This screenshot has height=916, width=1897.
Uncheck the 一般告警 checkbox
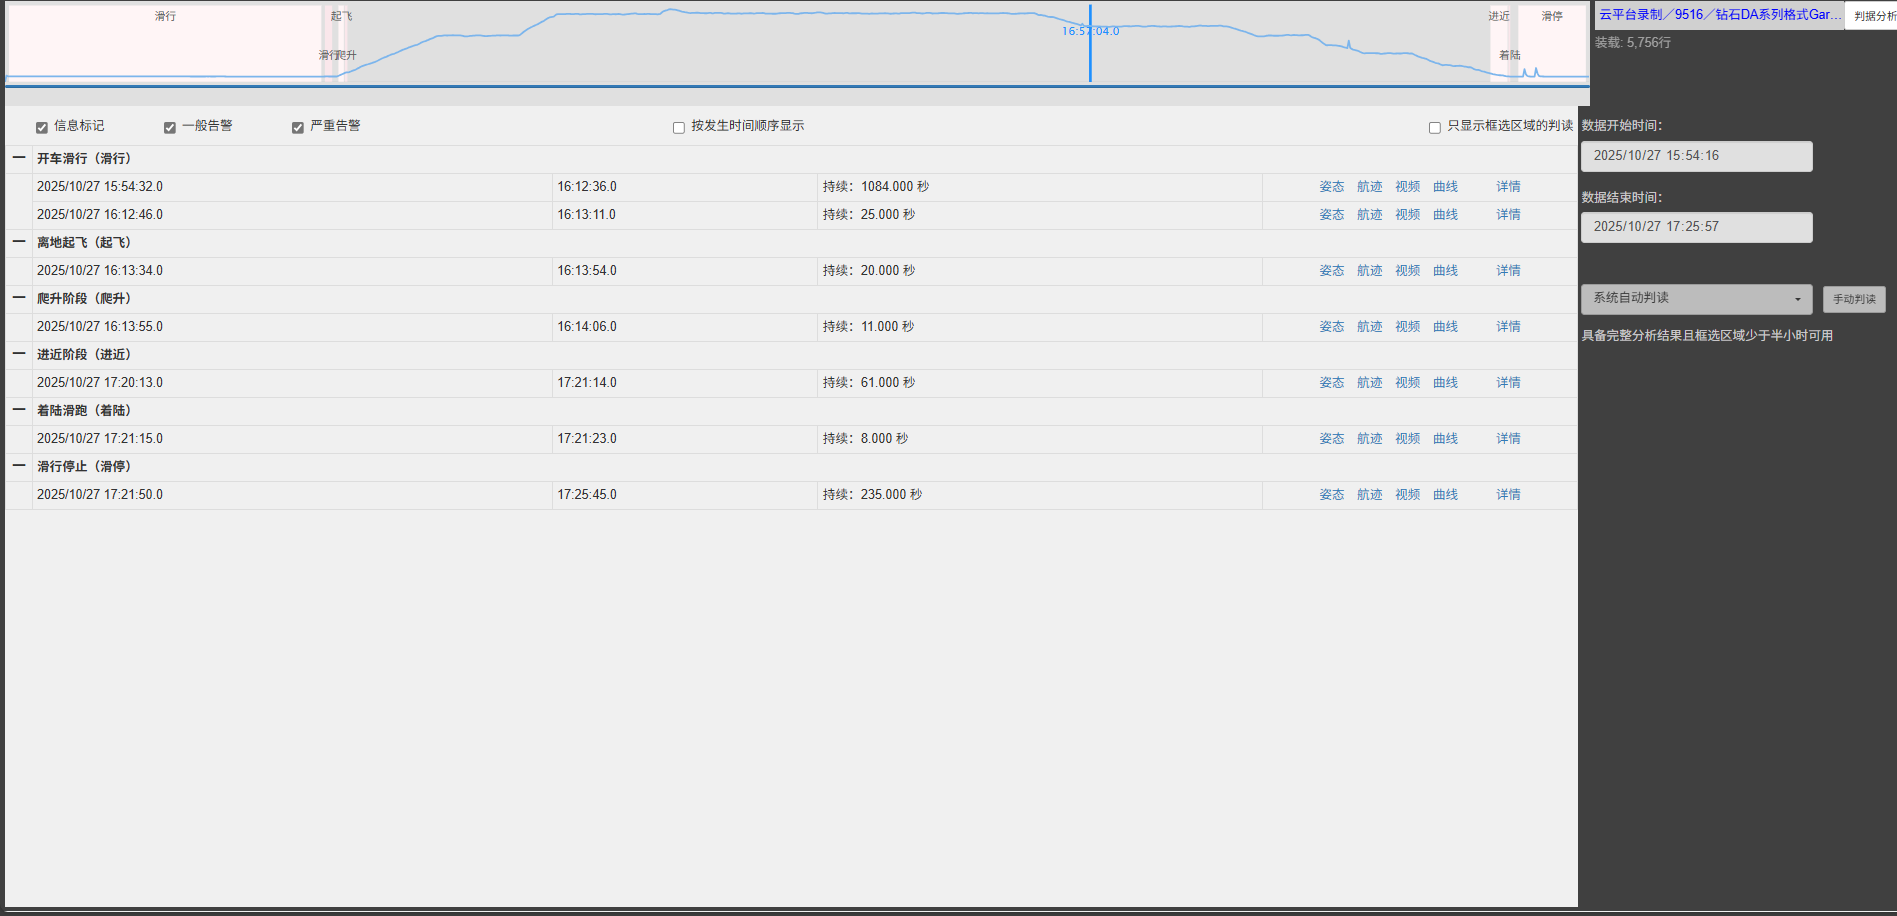coord(170,127)
